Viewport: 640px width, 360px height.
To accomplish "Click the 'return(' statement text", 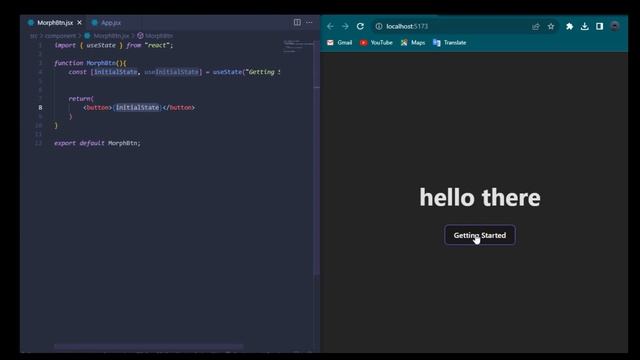I will coord(81,99).
